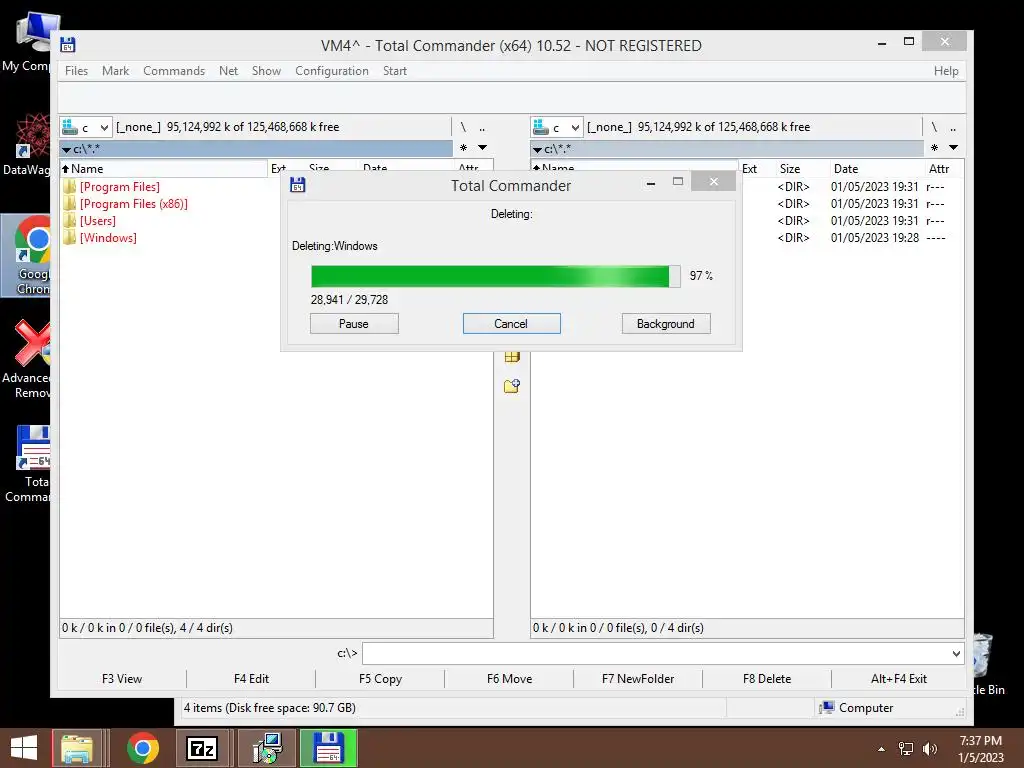This screenshot has height=768, width=1024.
Task: Click the Total Commander title bar floppy icon
Action: [68, 45]
